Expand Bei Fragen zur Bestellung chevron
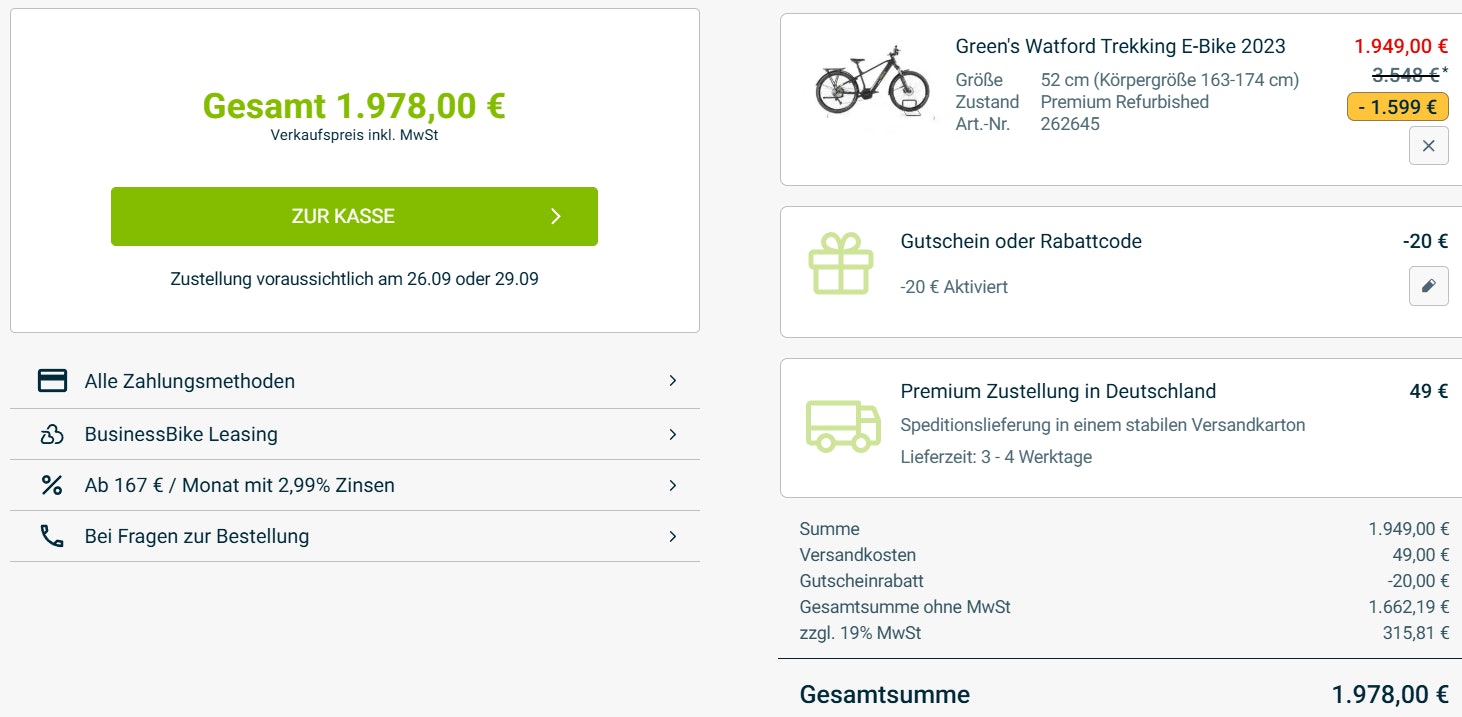Screen dimensions: 1462x717 click(x=673, y=536)
